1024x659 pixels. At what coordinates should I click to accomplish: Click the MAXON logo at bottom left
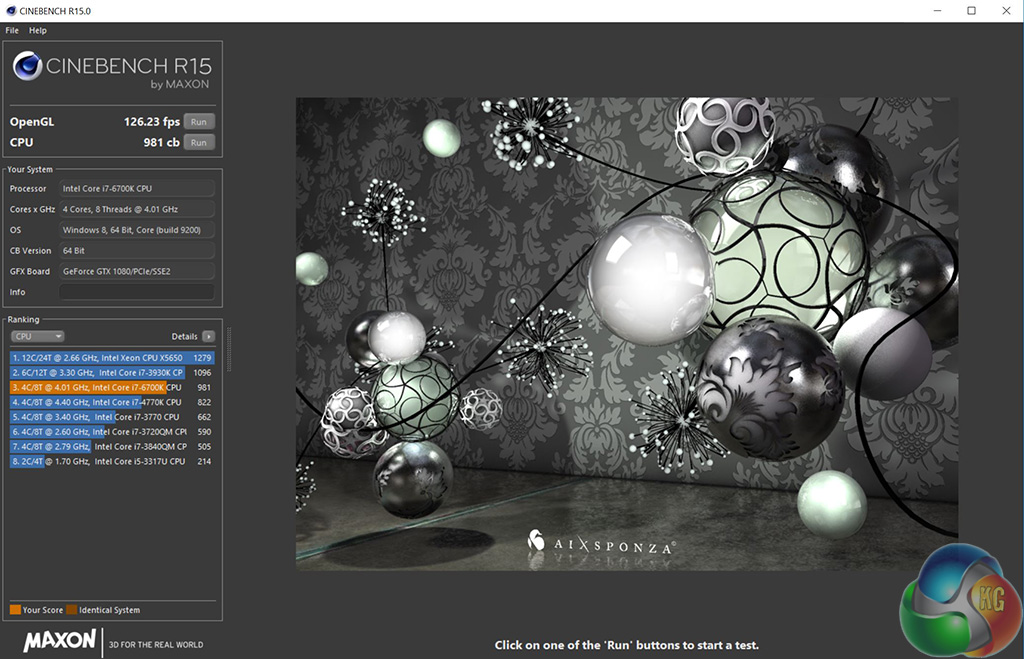60,641
